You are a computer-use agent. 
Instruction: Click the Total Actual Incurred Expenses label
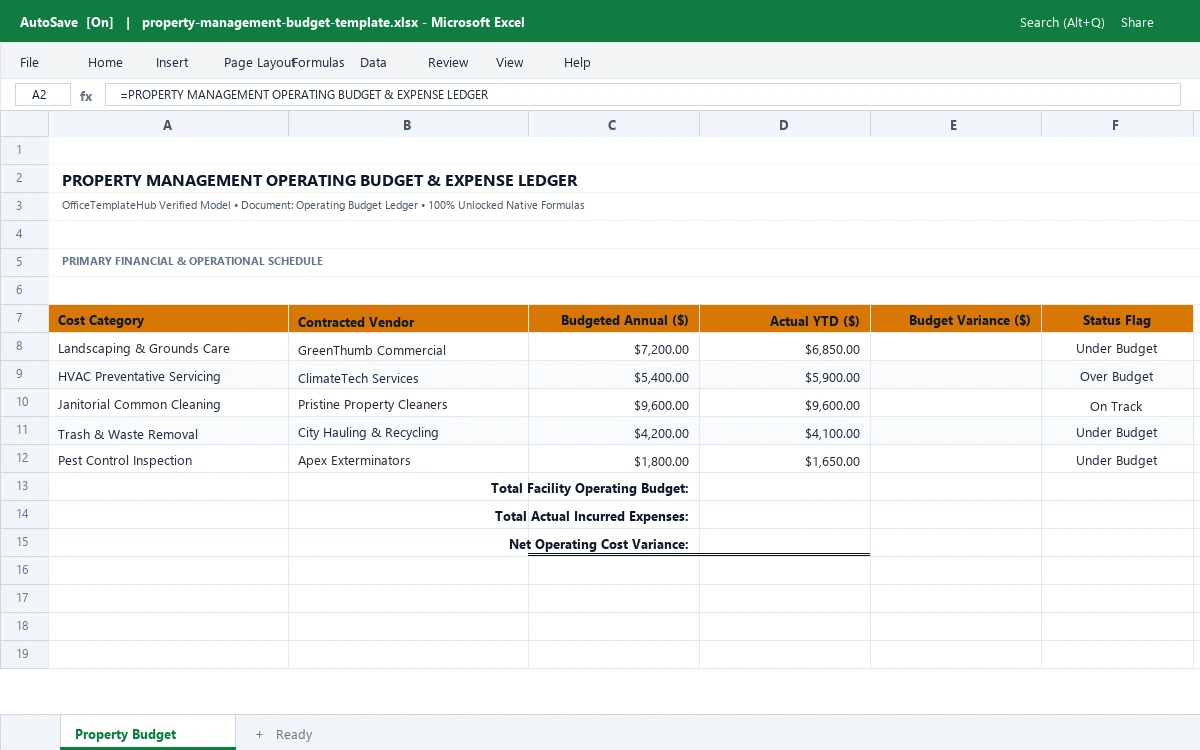tap(592, 516)
